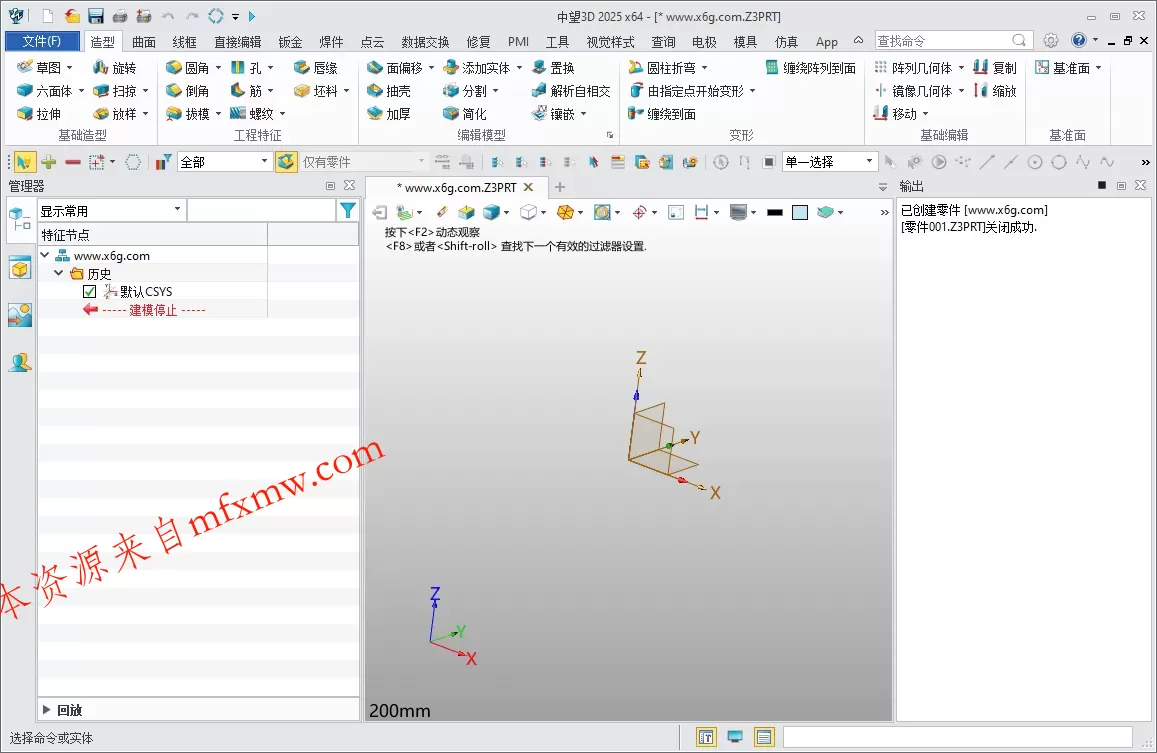The image size is (1157, 753).
Task: Select the 放样 loft tool
Action: coord(114,114)
